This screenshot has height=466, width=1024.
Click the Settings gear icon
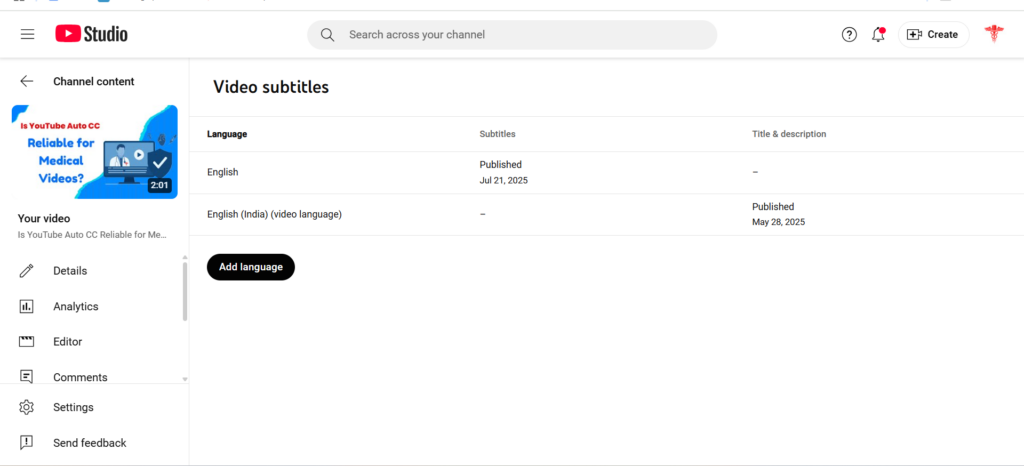(26, 407)
